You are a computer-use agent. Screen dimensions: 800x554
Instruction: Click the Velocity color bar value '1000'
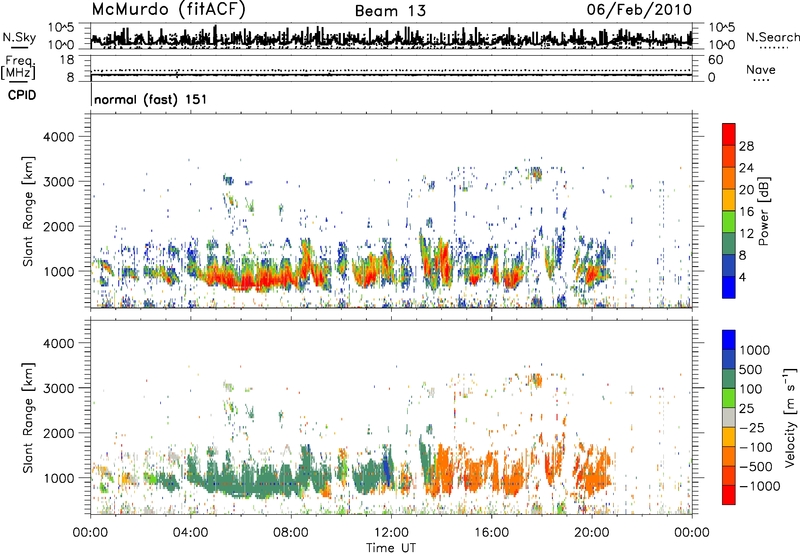coord(754,350)
